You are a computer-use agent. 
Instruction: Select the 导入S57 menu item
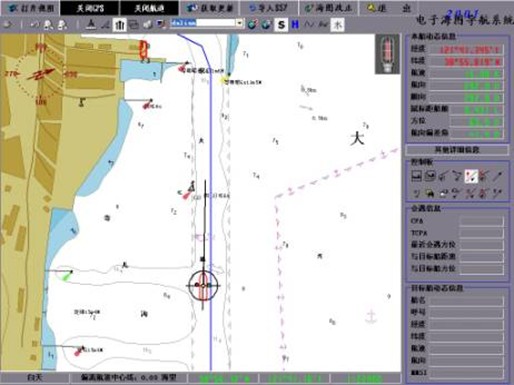coord(268,8)
